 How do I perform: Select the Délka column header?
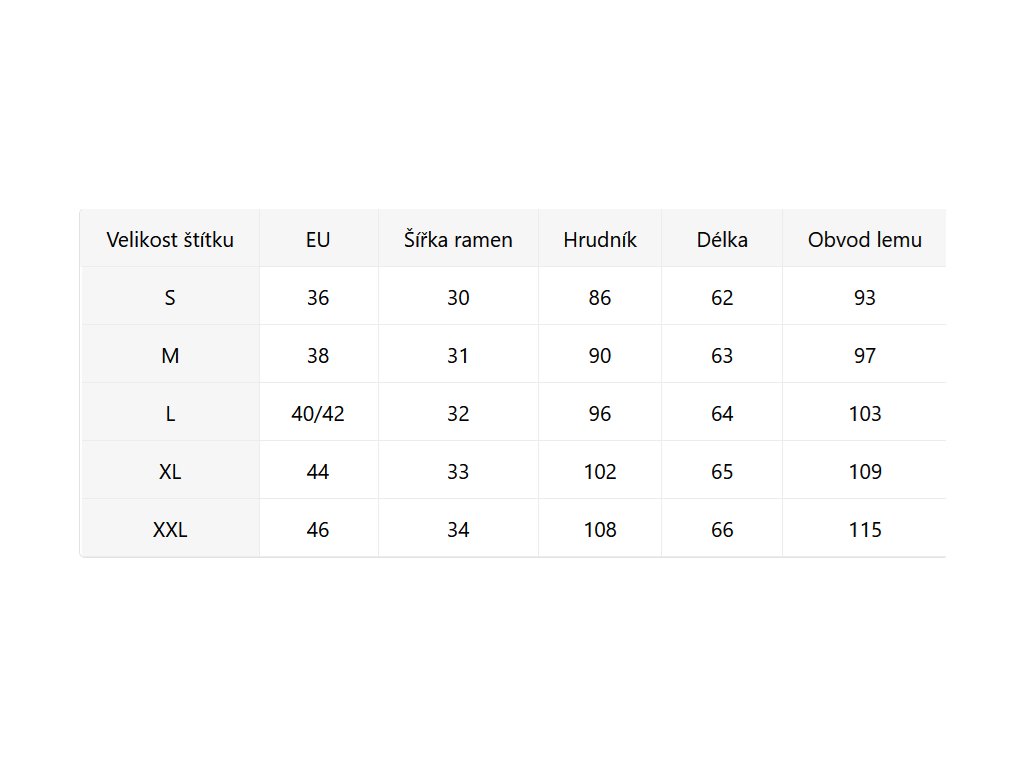point(722,240)
